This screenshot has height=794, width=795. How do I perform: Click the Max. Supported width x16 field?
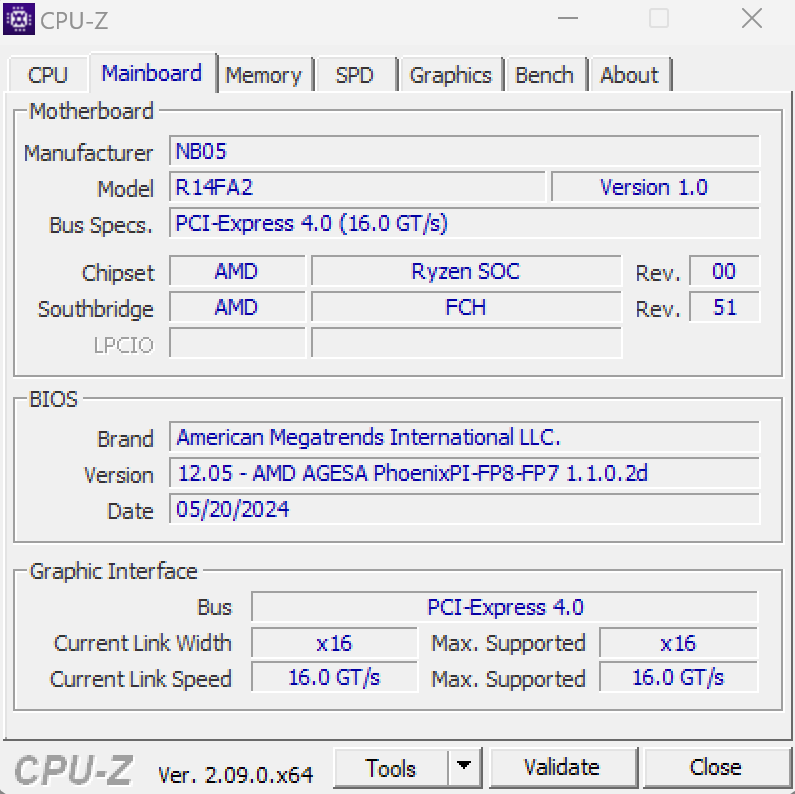(678, 643)
